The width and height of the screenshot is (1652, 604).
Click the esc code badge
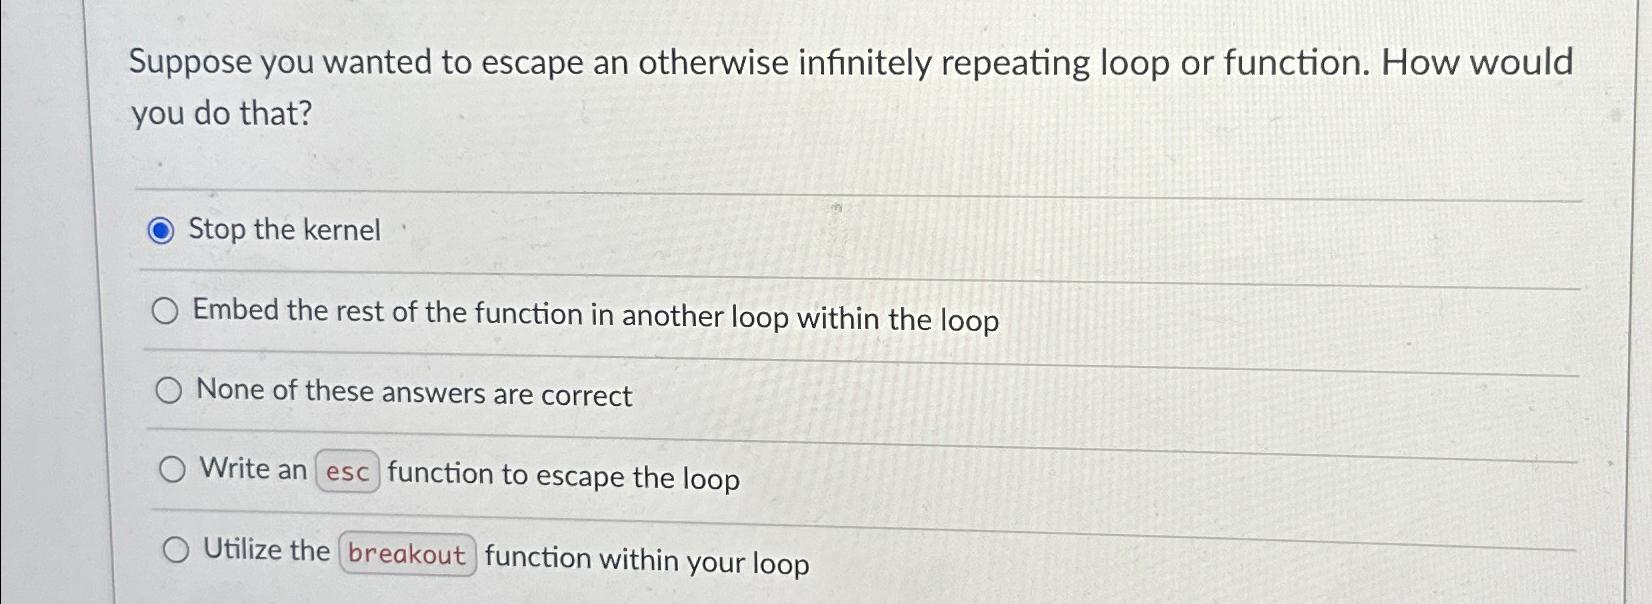[x=346, y=472]
